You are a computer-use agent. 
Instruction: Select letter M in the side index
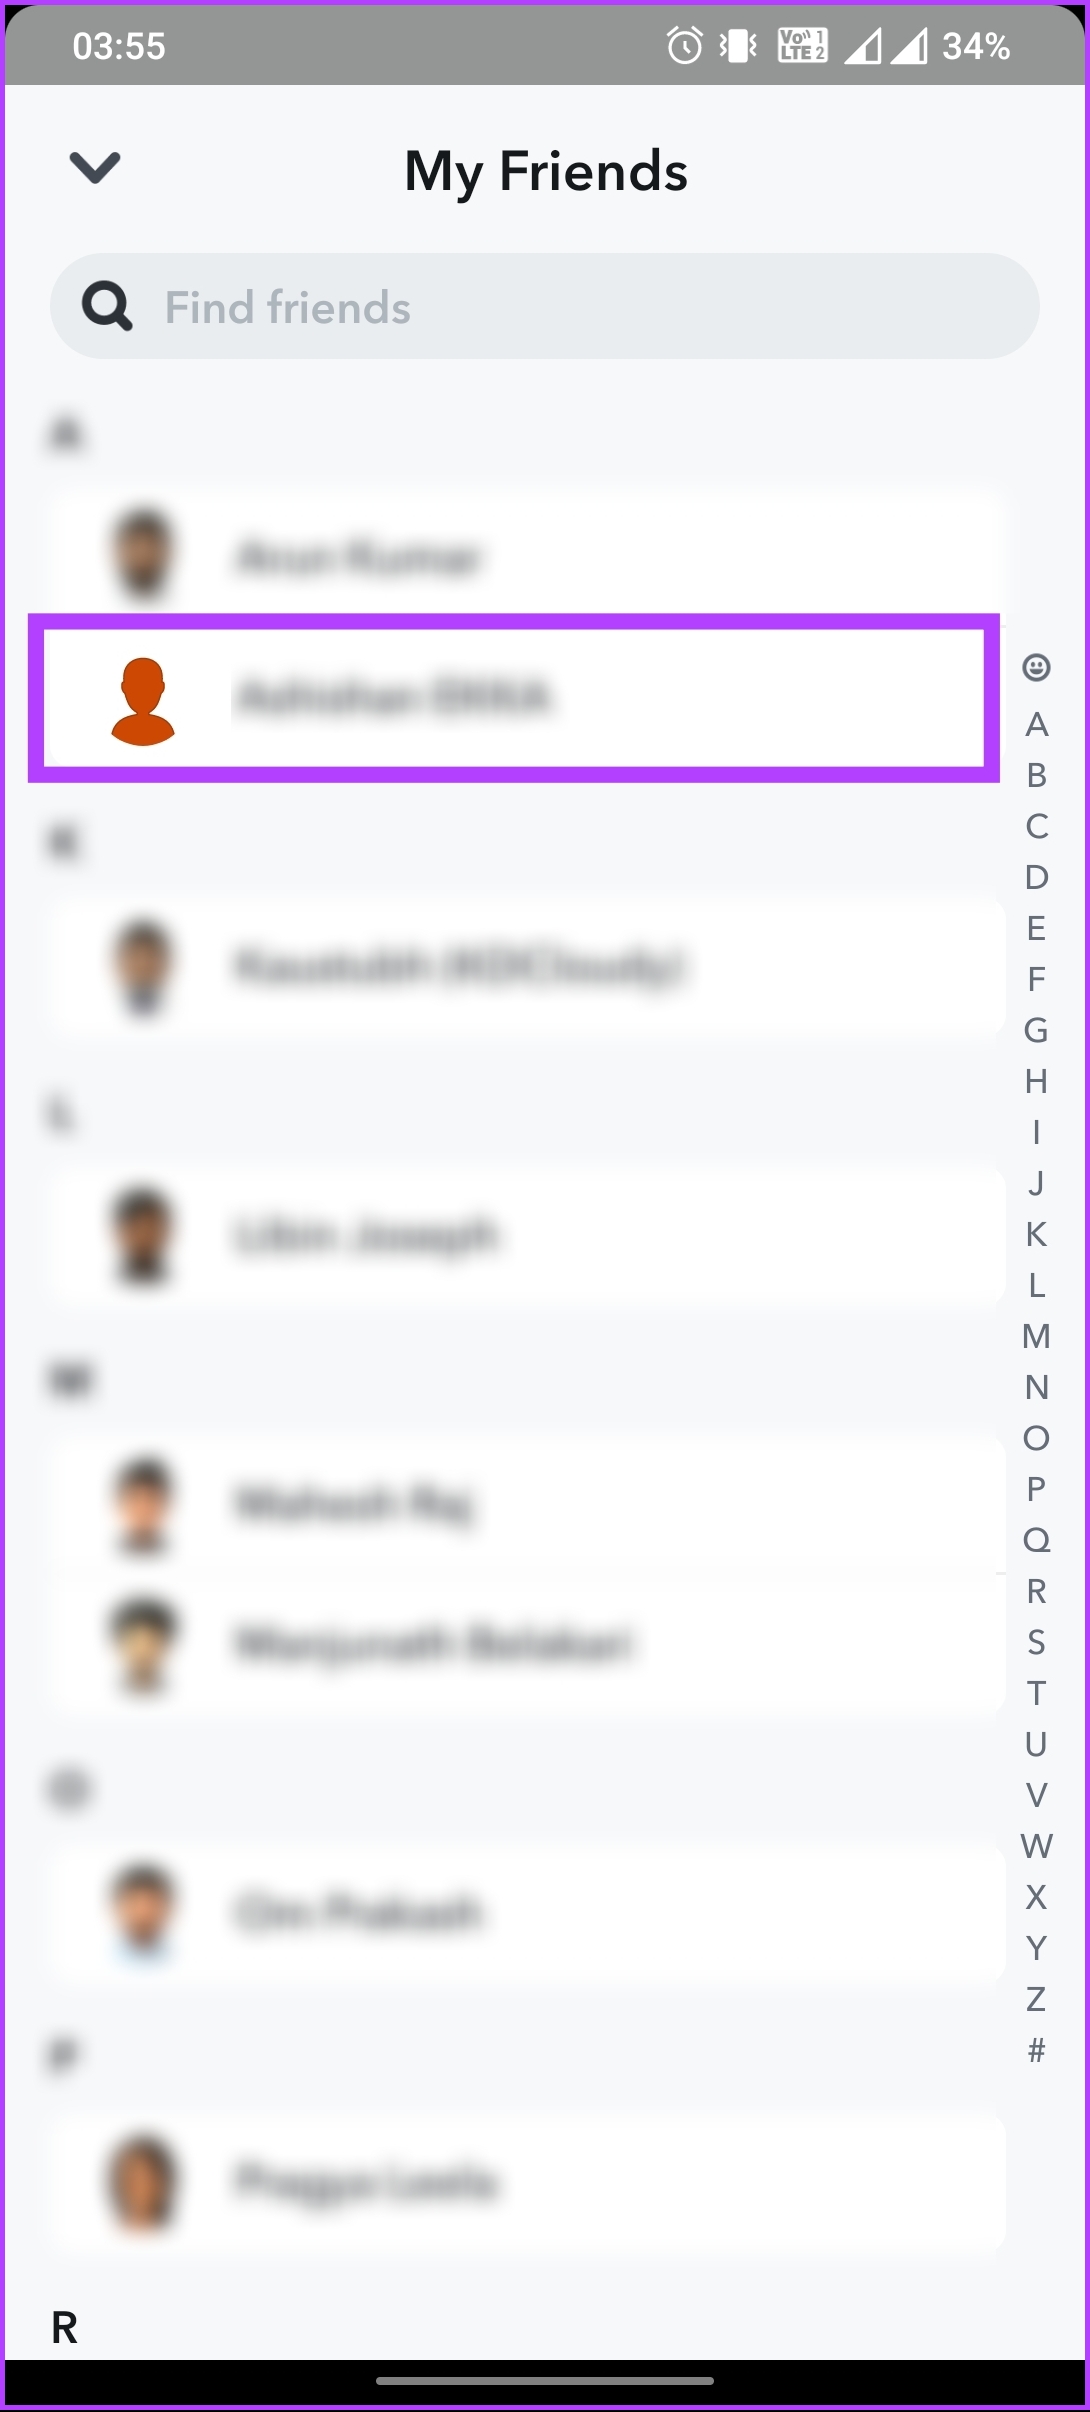(x=1036, y=1336)
